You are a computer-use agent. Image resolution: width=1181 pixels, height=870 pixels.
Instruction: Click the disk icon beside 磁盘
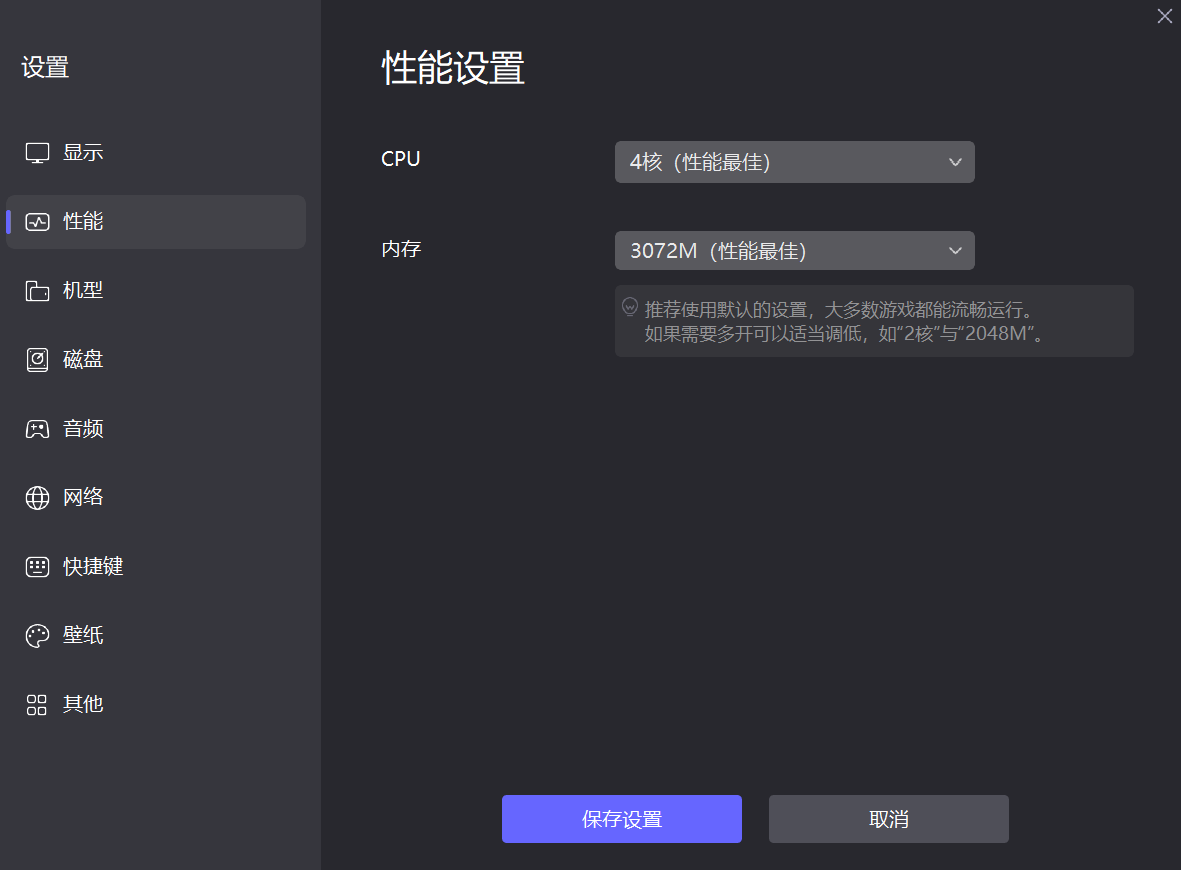click(x=37, y=359)
